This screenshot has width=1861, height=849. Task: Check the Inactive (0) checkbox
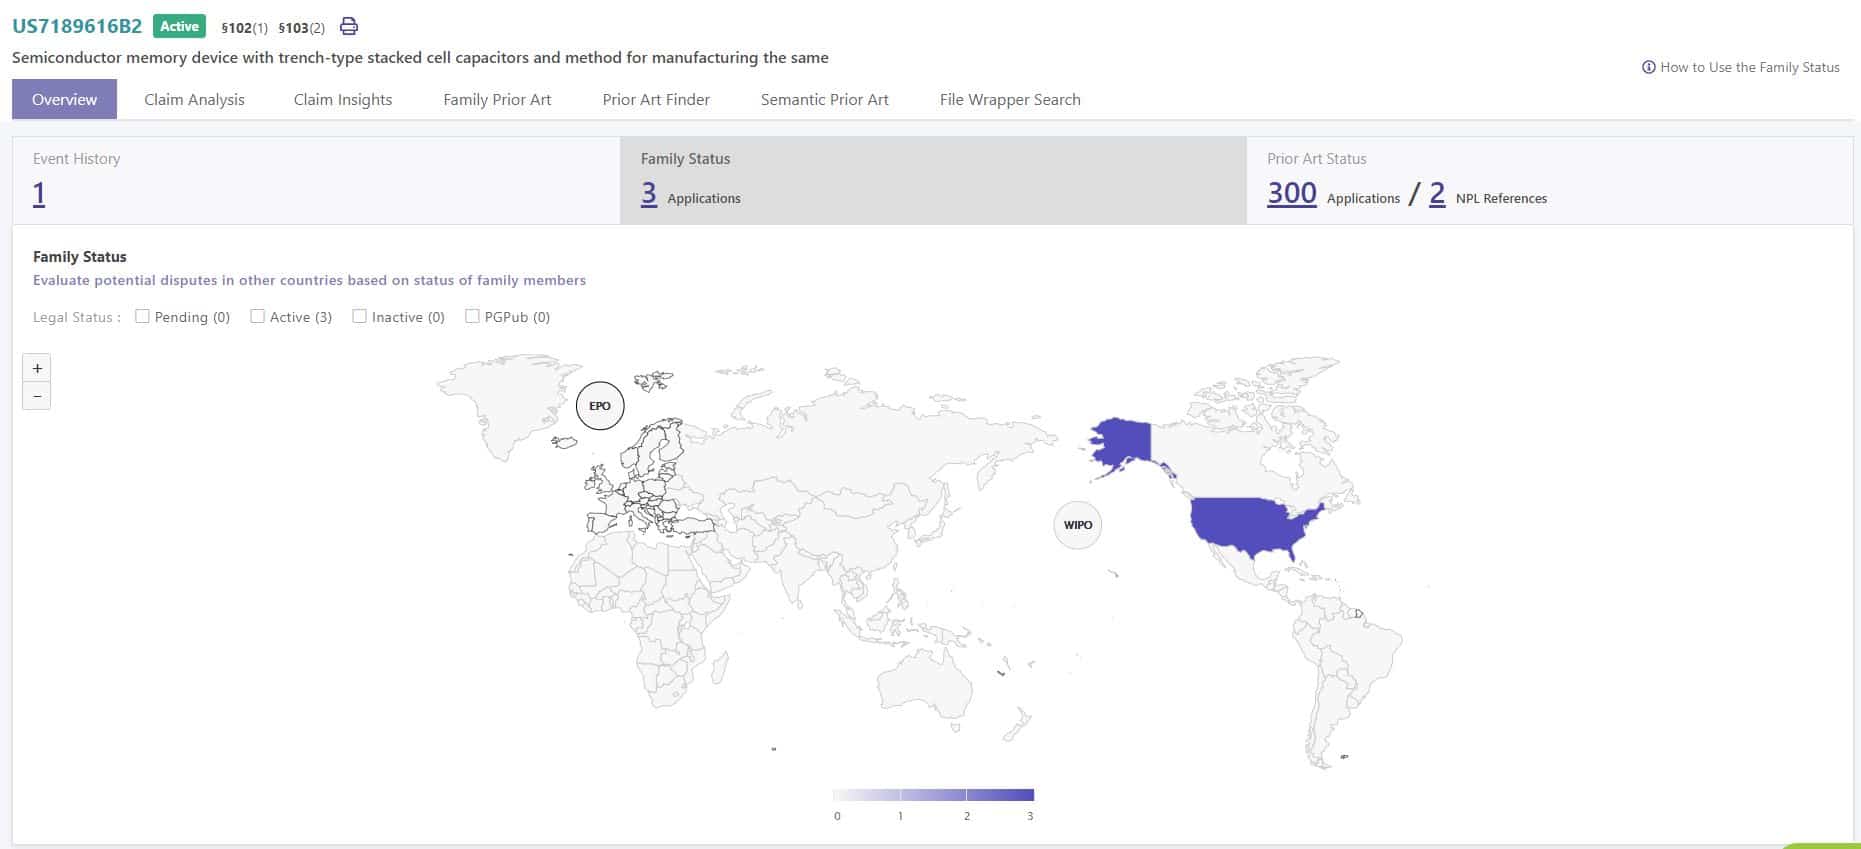359,316
